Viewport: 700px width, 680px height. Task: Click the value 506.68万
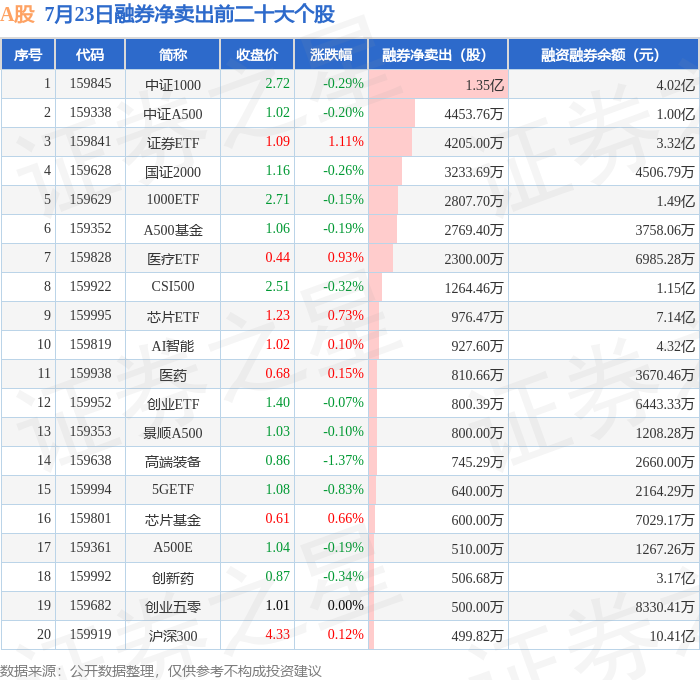pos(477,578)
